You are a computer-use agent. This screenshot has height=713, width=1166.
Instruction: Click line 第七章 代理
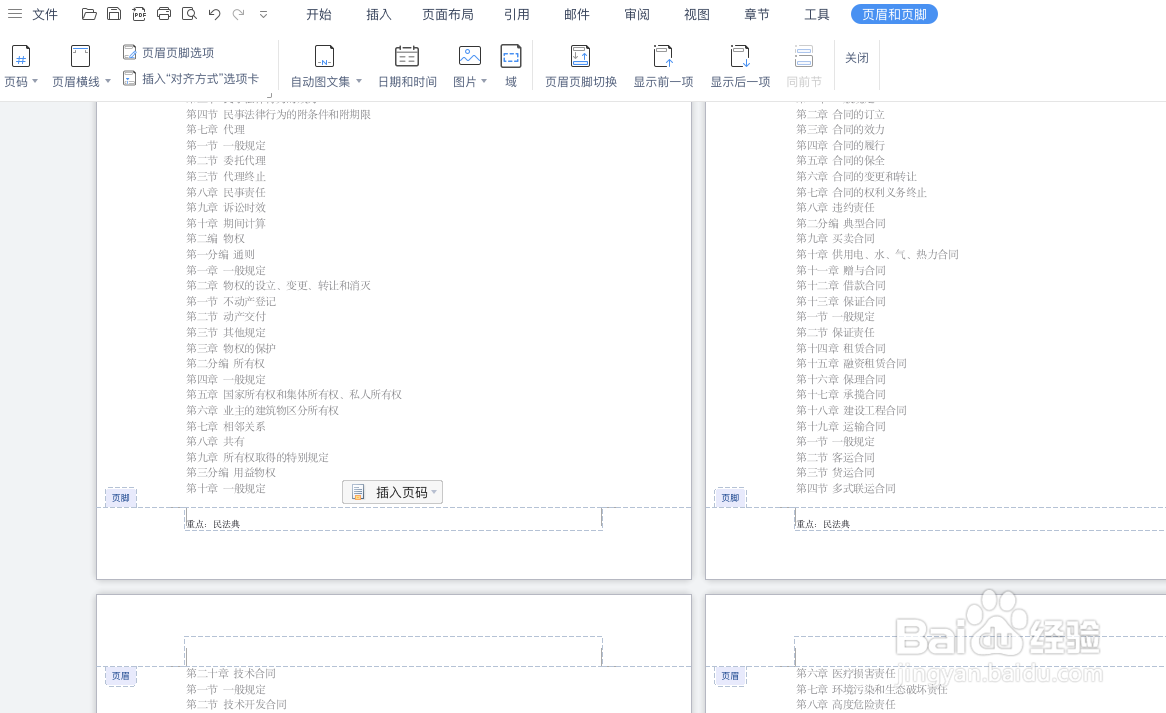tap(215, 129)
